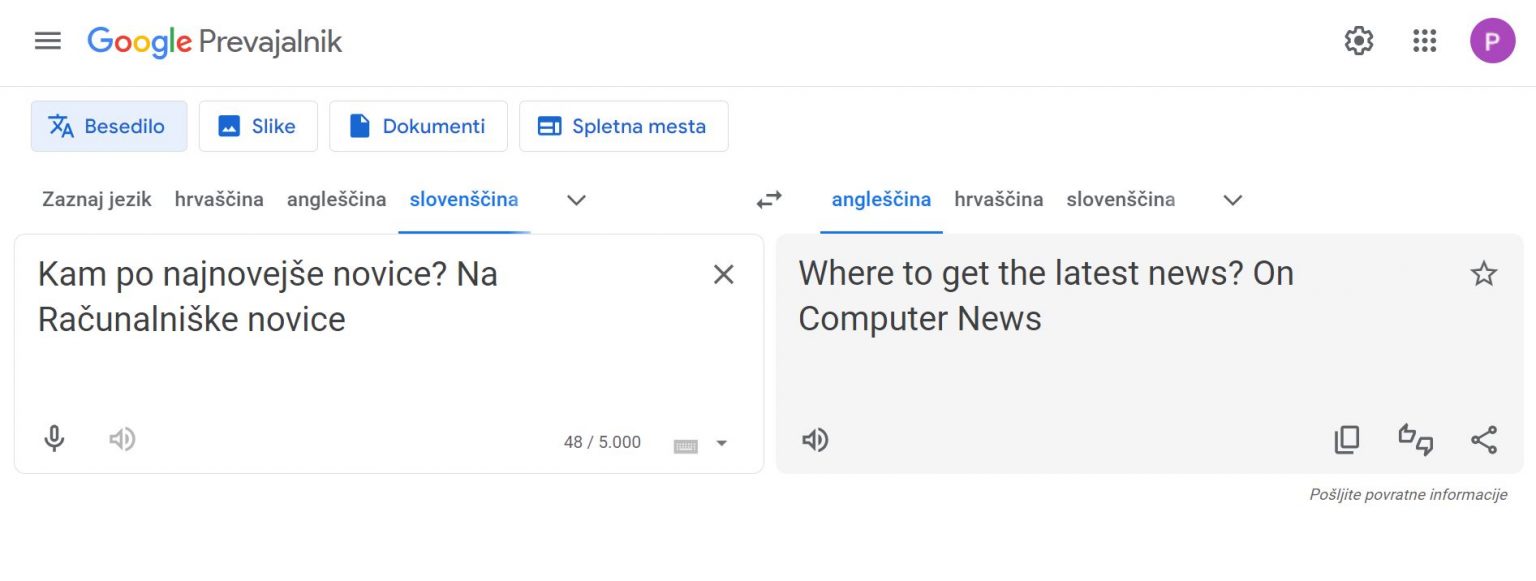This screenshot has height=581, width=1536.
Task: Share the translation
Action: pyautogui.click(x=1484, y=439)
